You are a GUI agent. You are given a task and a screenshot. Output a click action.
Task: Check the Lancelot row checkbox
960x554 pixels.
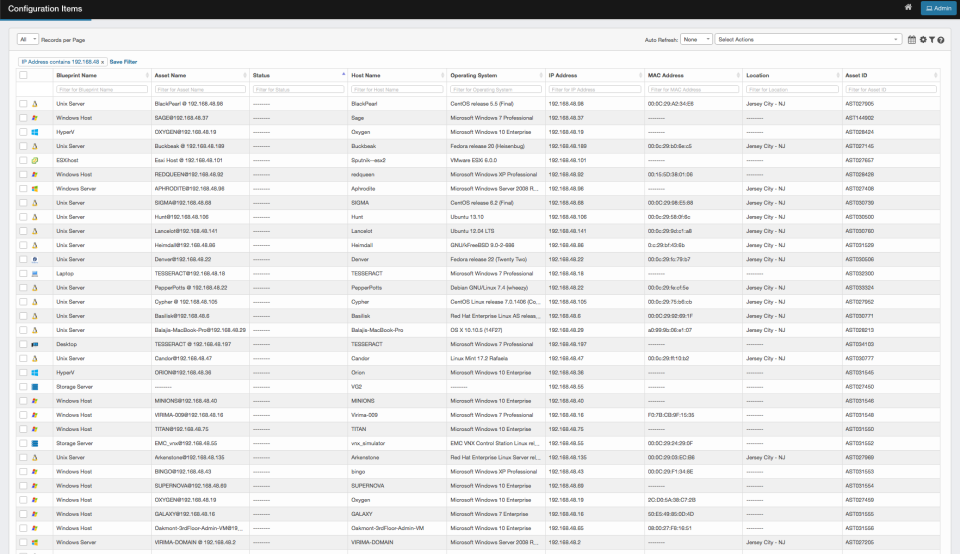(x=23, y=231)
